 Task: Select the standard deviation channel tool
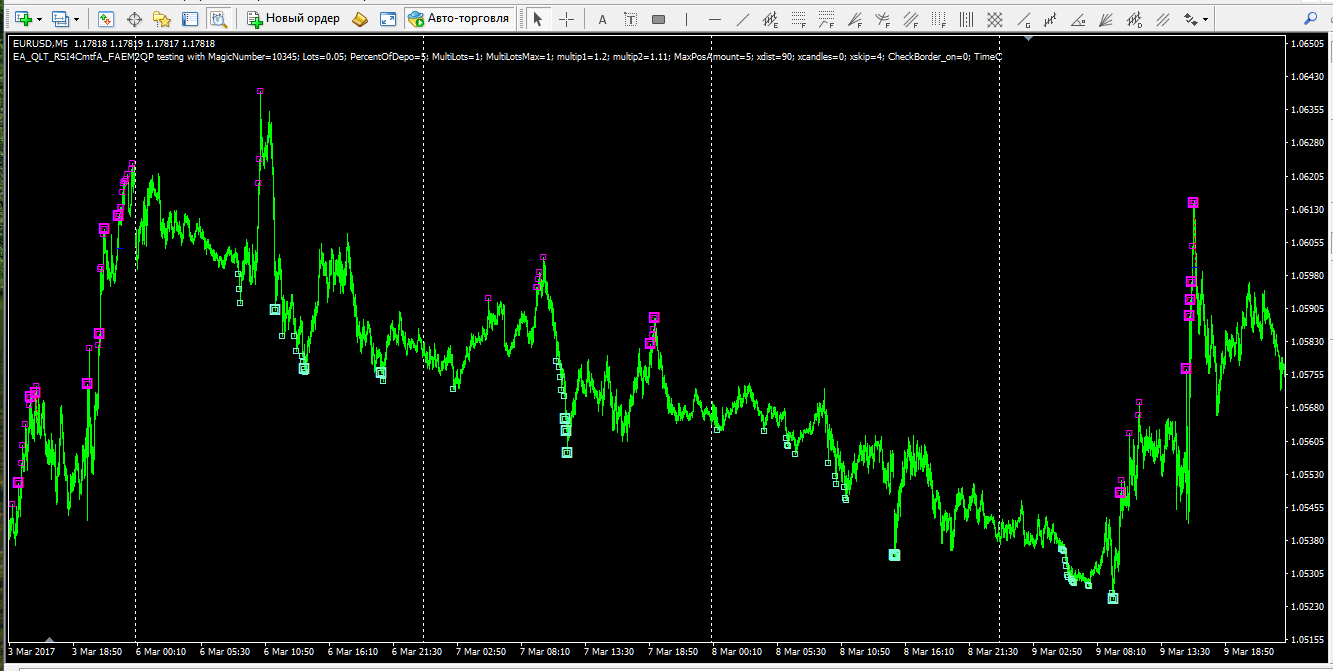(1134, 18)
